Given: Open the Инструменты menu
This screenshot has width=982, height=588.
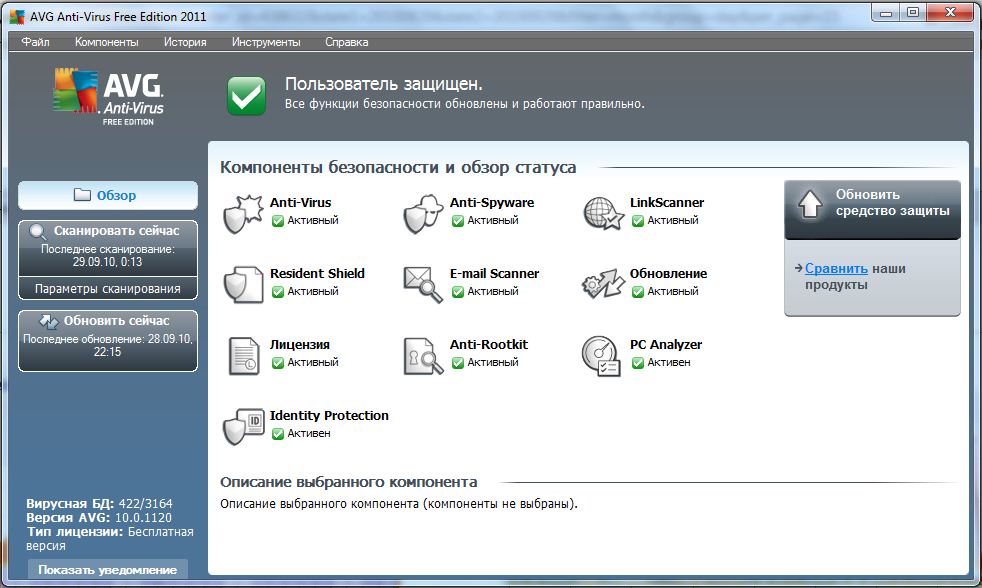Looking at the screenshot, I should coord(266,42).
